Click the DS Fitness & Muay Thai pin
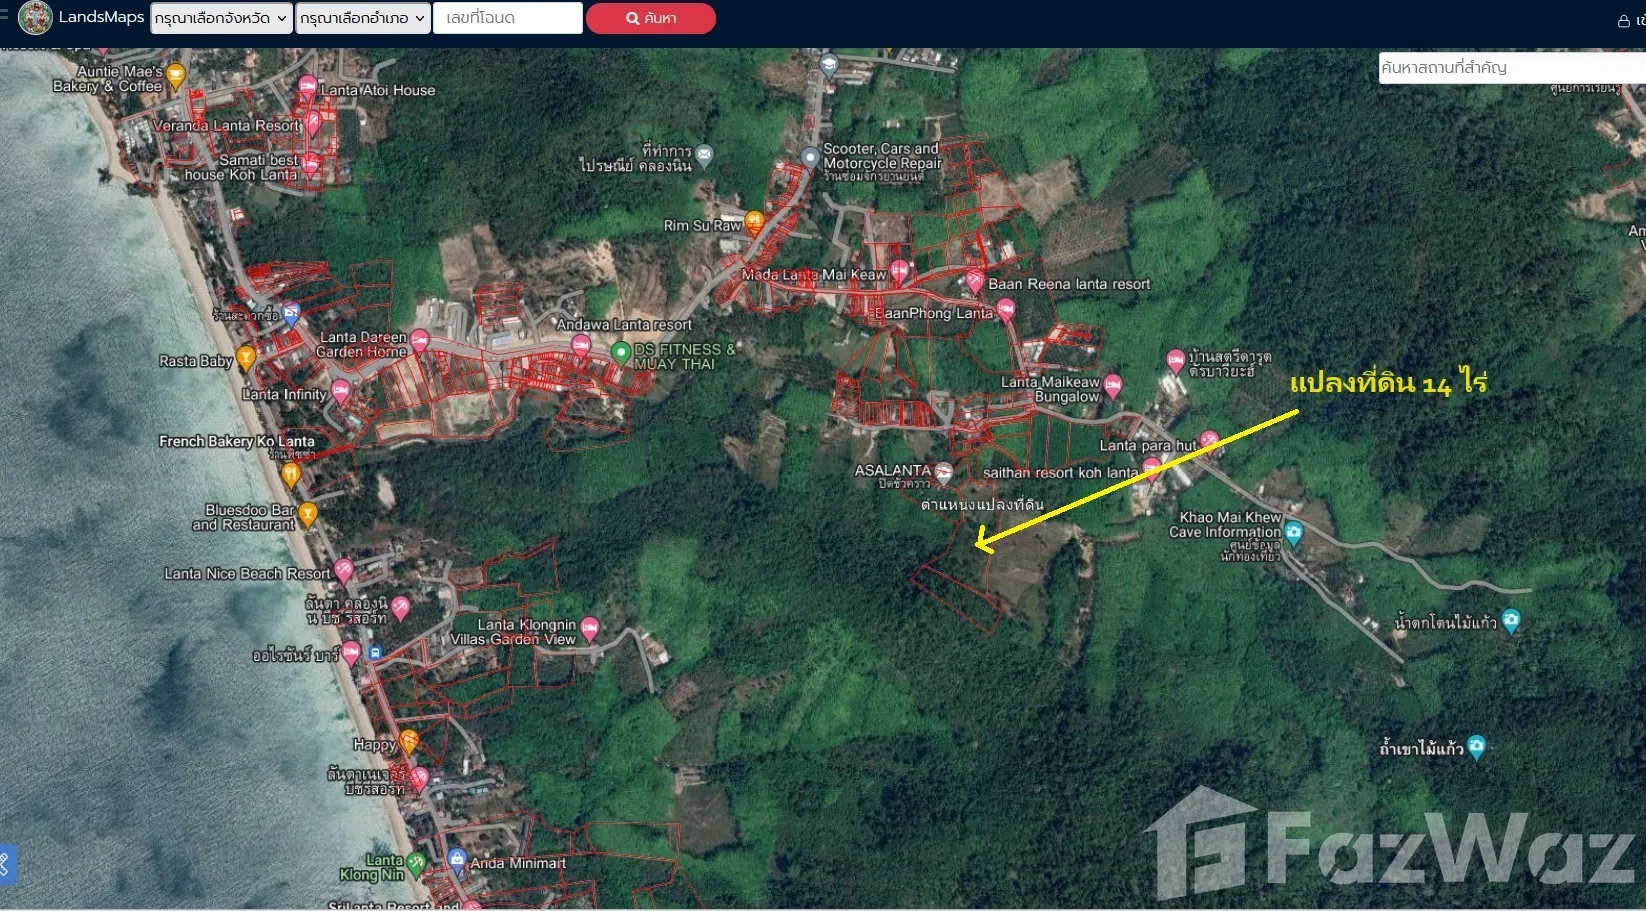The height and width of the screenshot is (911, 1646). pos(621,352)
